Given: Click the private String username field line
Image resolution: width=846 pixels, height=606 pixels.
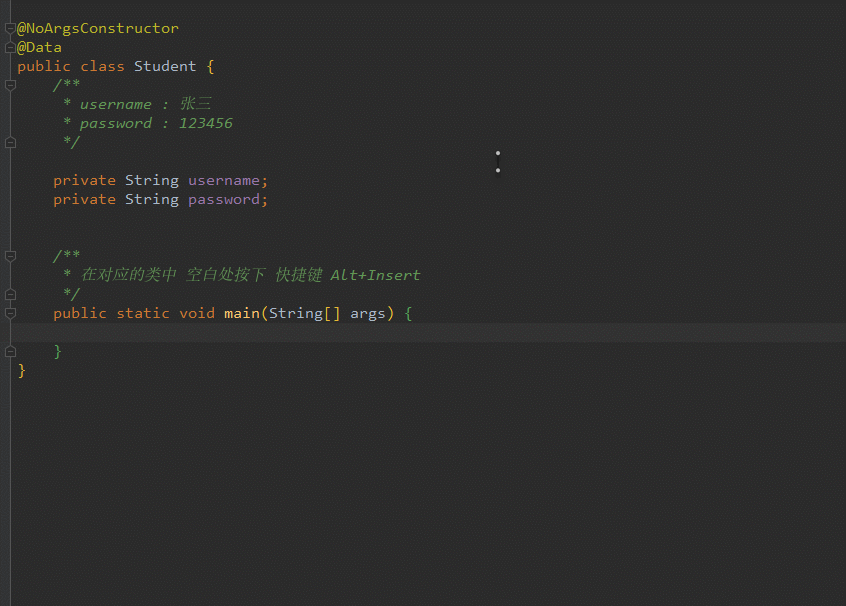Looking at the screenshot, I should pos(159,180).
